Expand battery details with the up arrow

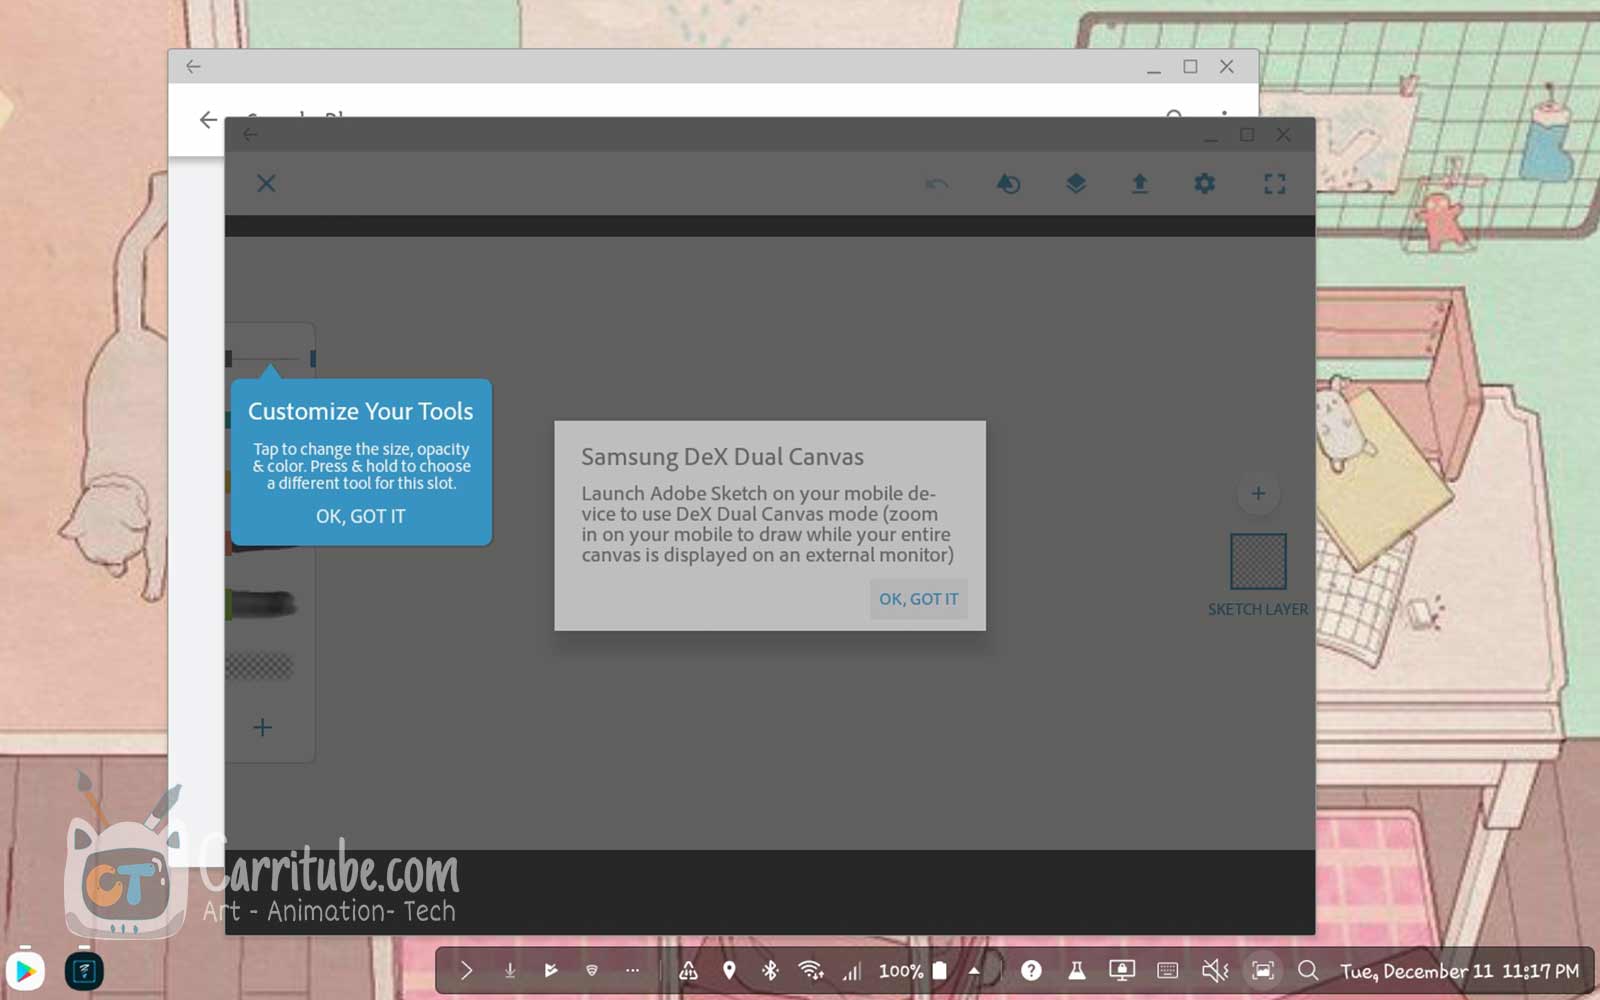pyautogui.click(x=974, y=970)
